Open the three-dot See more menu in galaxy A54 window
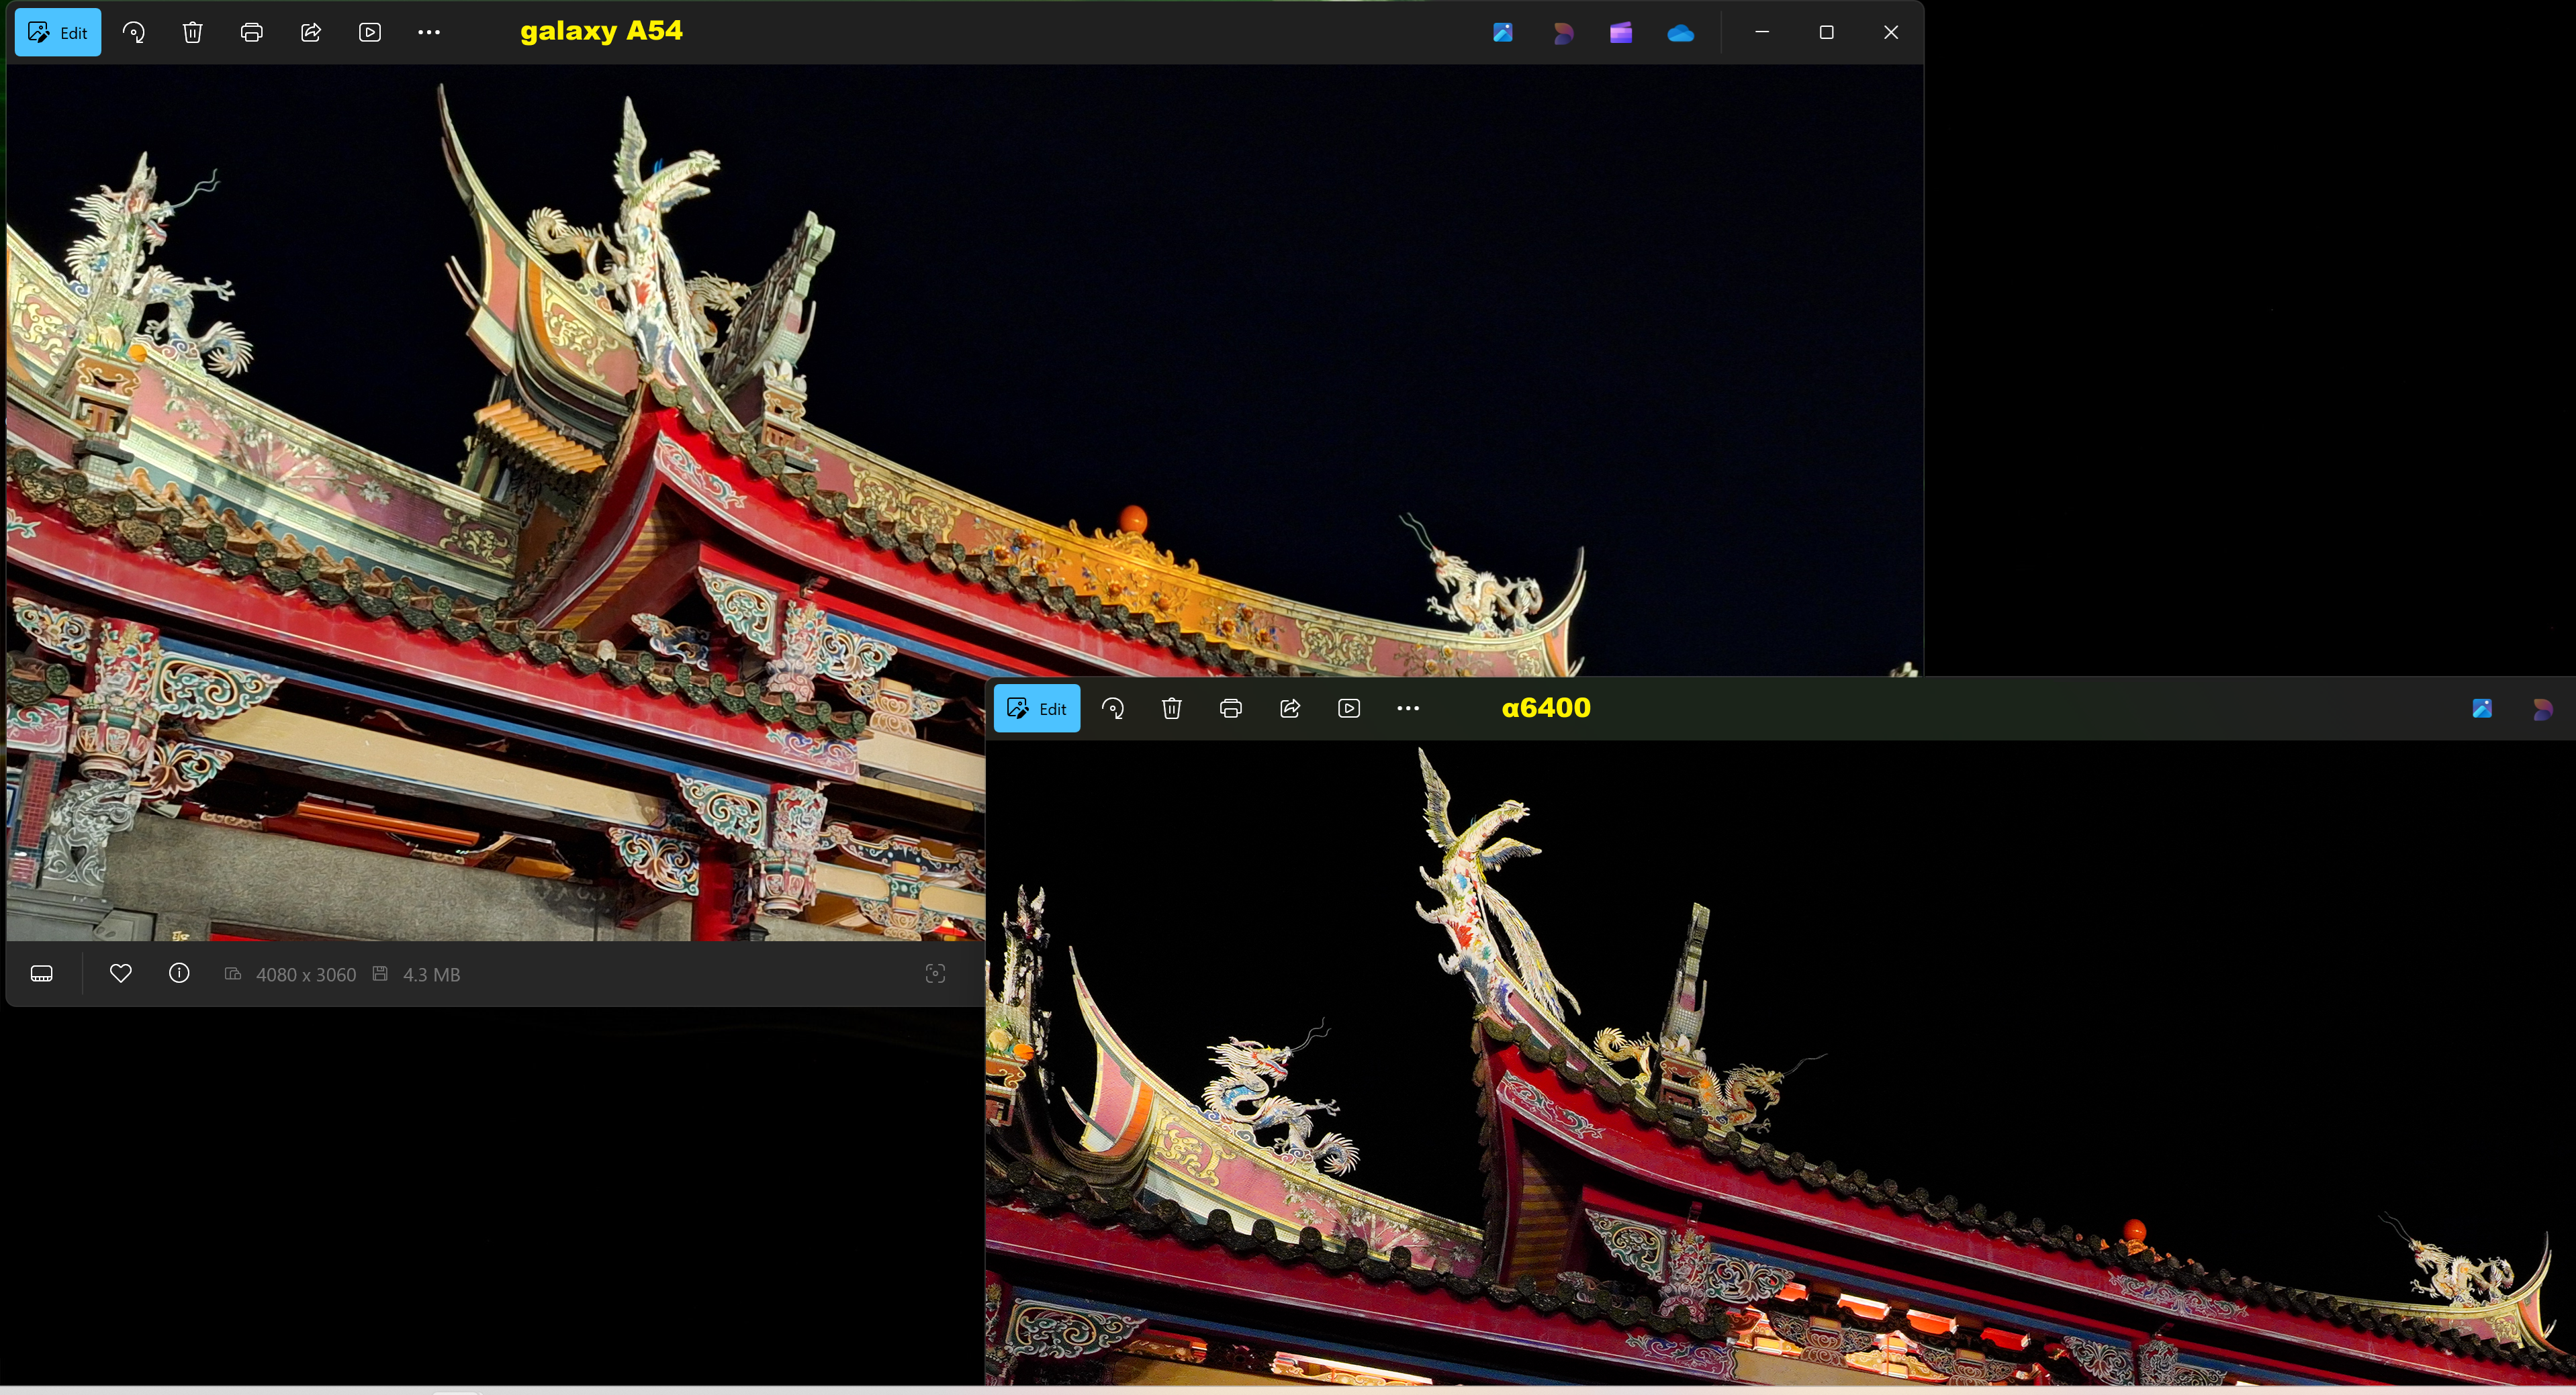Viewport: 2576px width, 1395px height. [429, 32]
